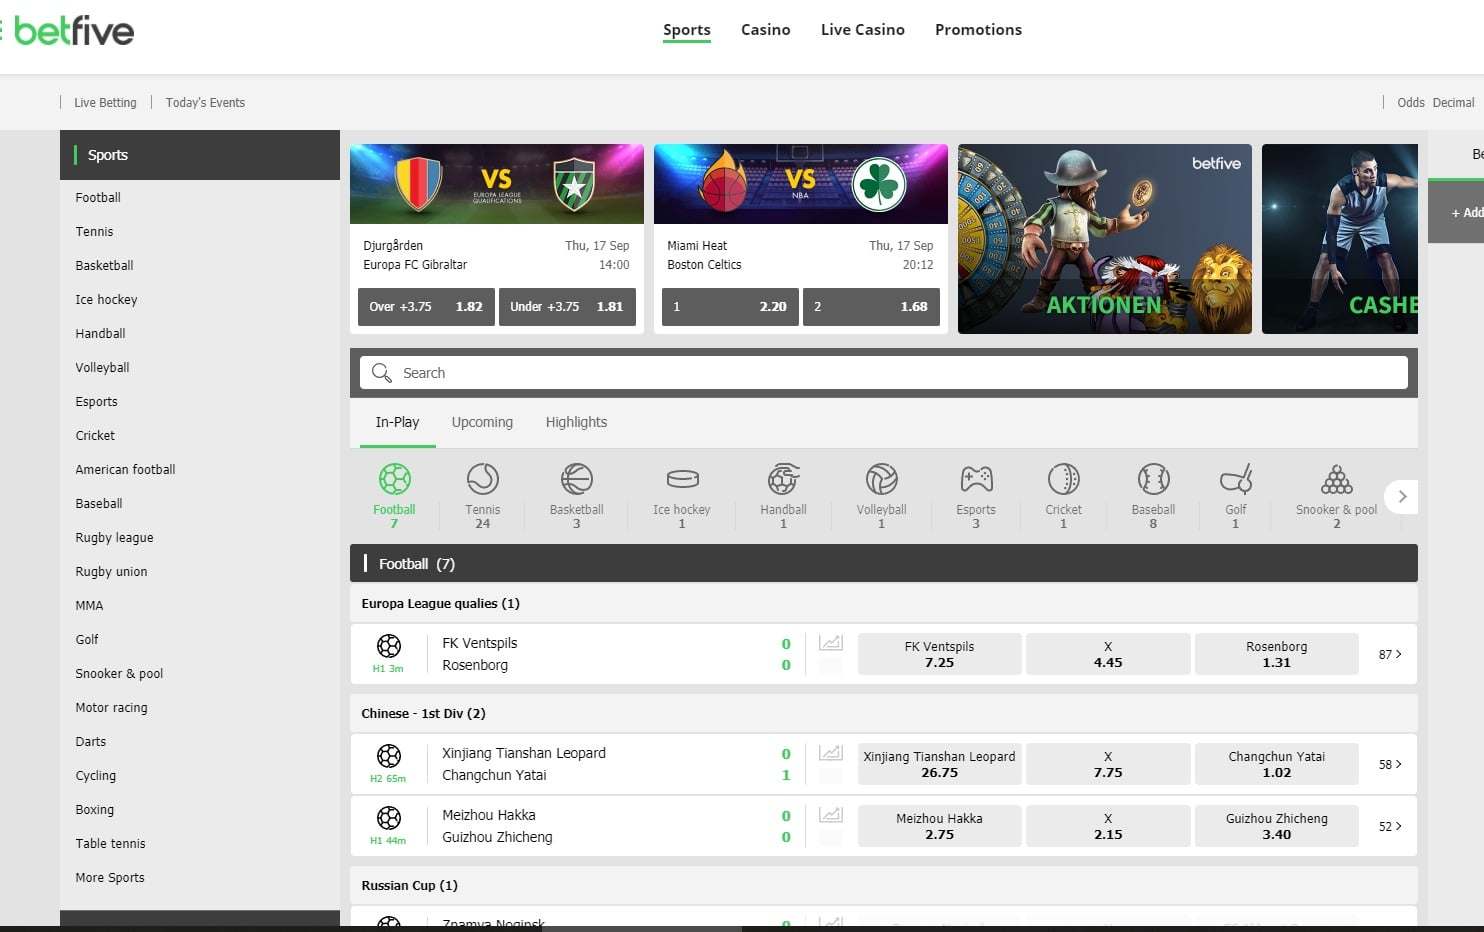The image size is (1484, 932).
Task: Select the Ice hockey puck icon filter
Action: click(x=682, y=479)
